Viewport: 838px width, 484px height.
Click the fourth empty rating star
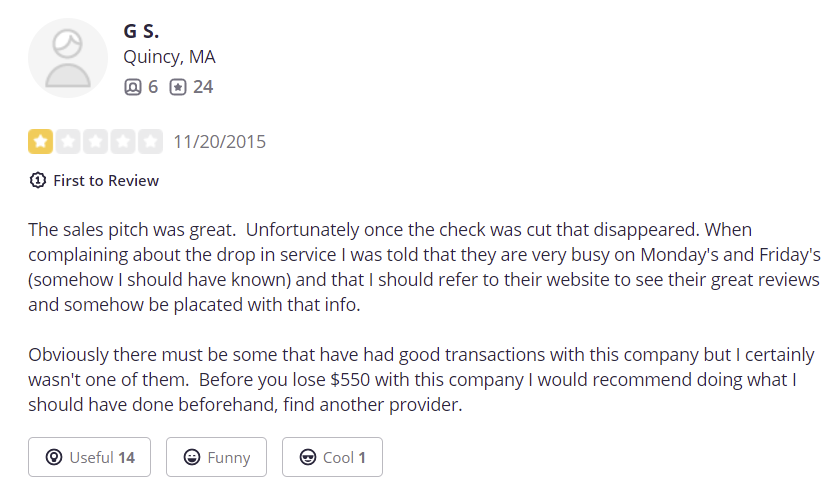click(x=122, y=142)
